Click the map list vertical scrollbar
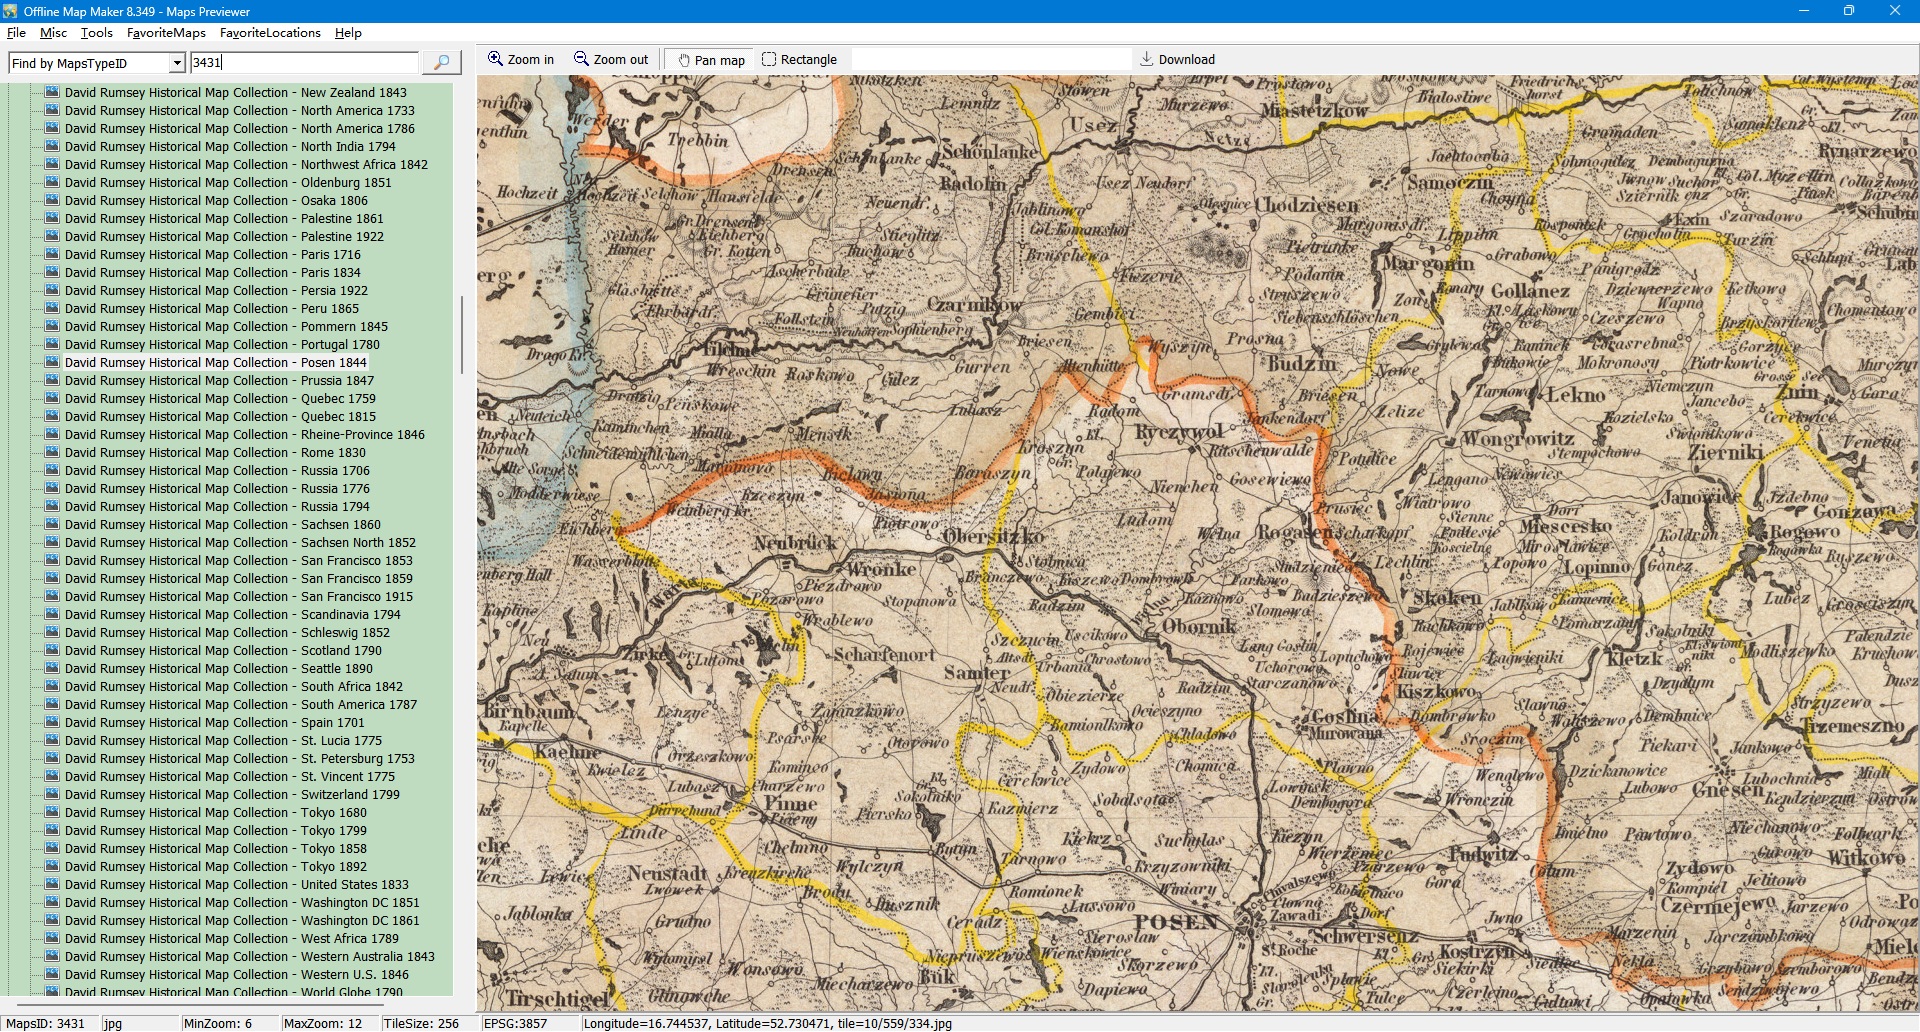 [x=461, y=335]
